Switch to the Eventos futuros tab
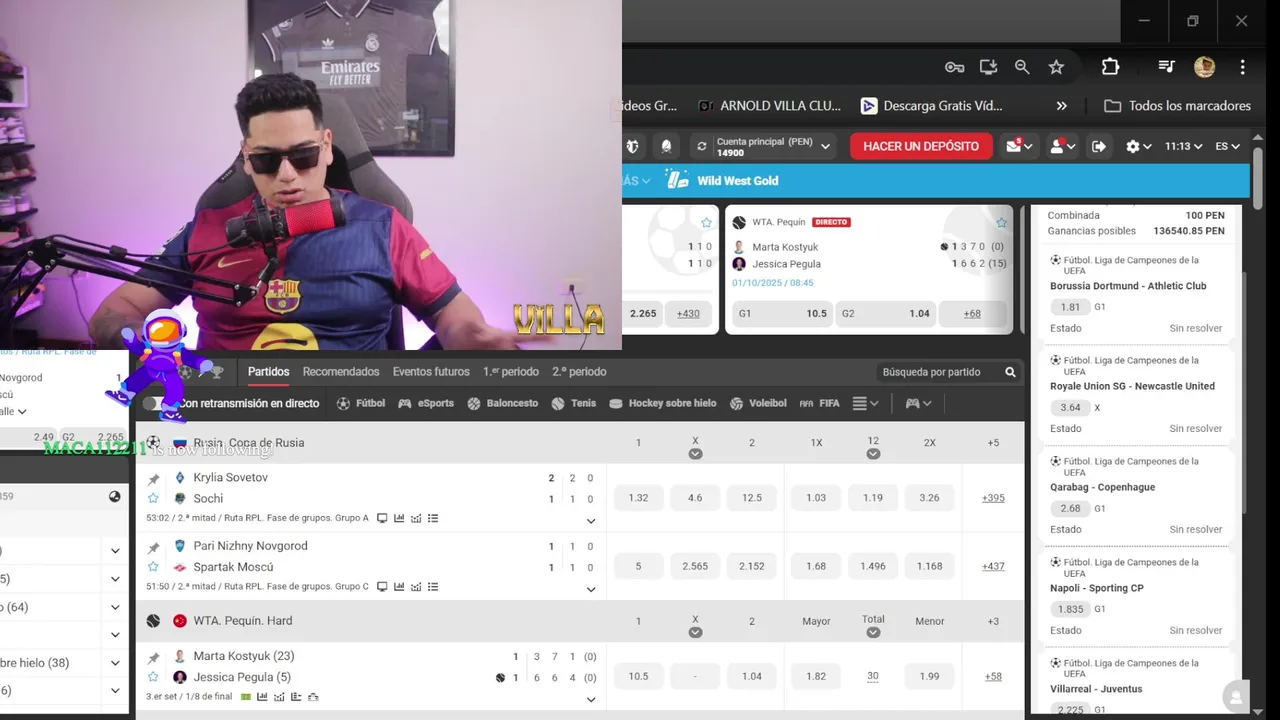Image resolution: width=1280 pixels, height=720 pixels. pyautogui.click(x=431, y=372)
